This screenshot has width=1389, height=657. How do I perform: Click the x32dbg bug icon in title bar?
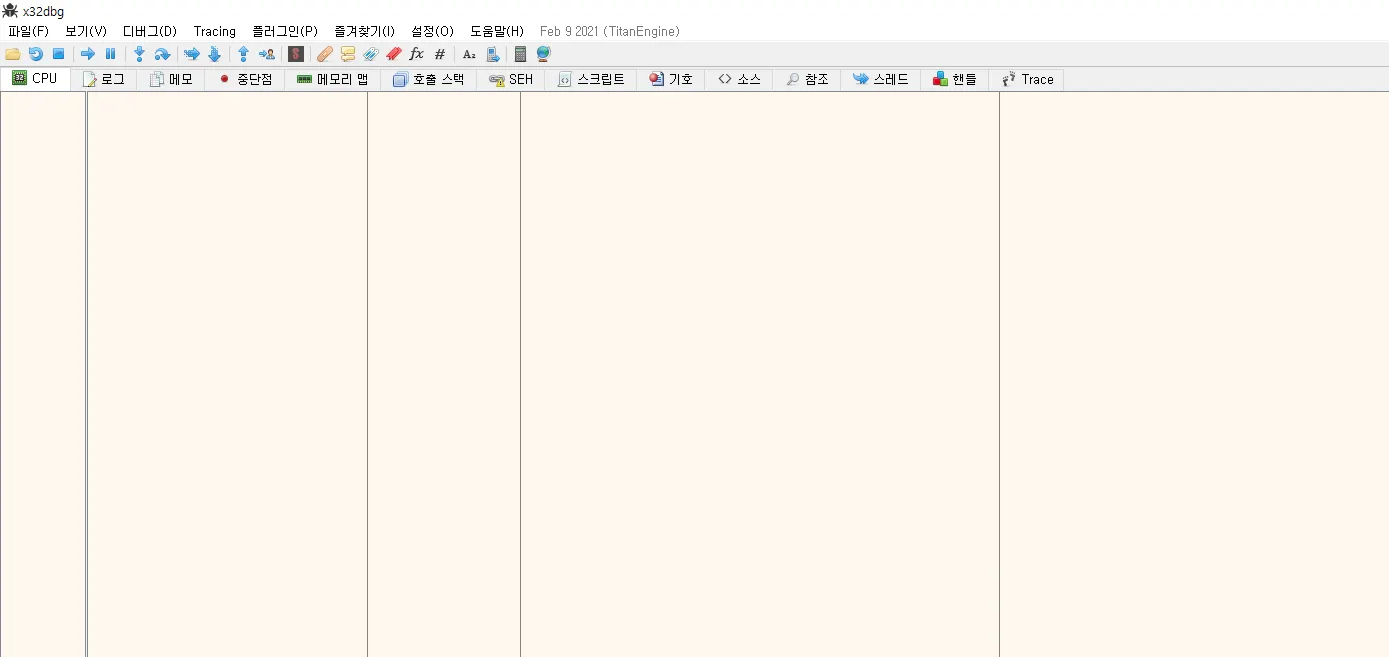tap(10, 11)
